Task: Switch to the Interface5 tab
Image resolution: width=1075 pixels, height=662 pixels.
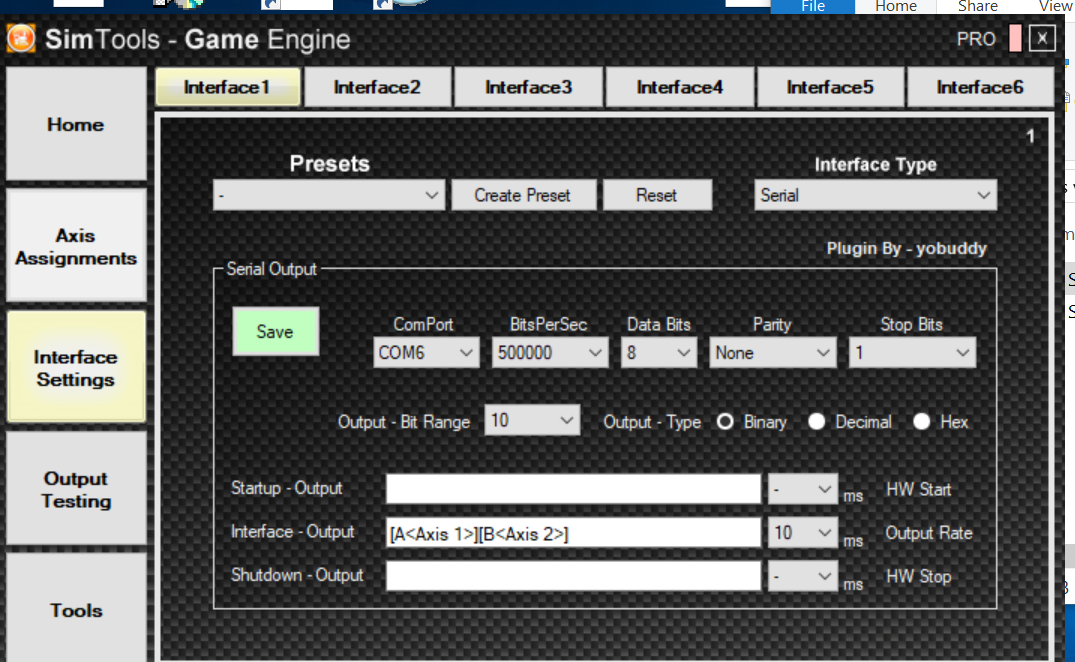Action: click(830, 87)
